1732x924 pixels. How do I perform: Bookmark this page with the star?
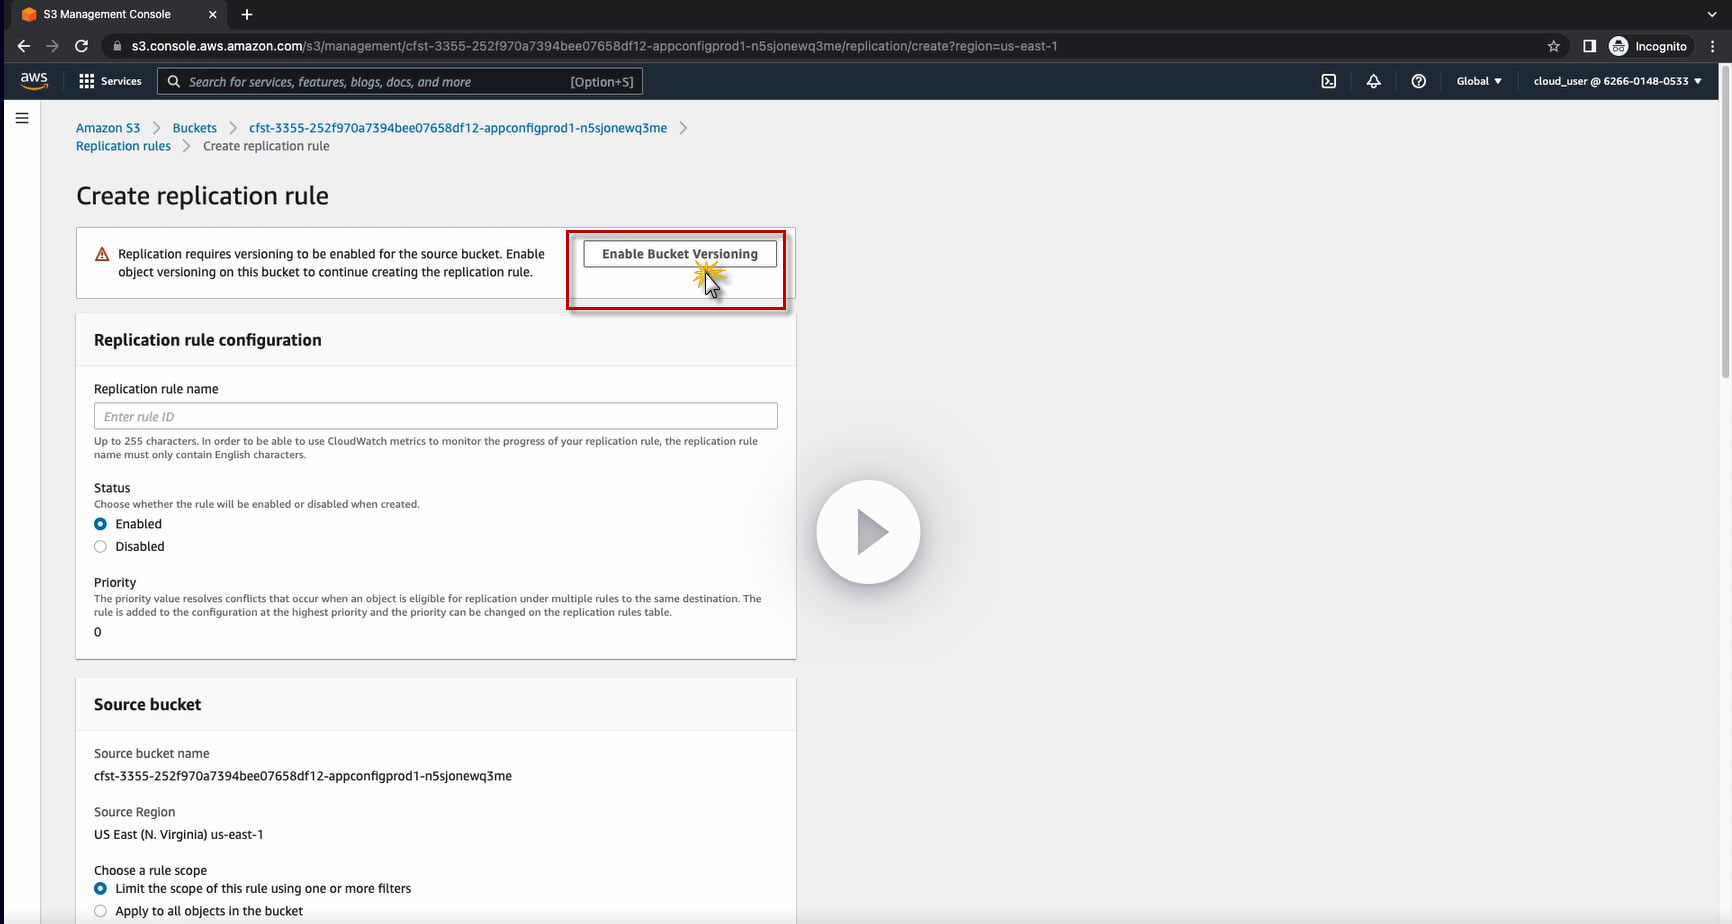coord(1554,46)
